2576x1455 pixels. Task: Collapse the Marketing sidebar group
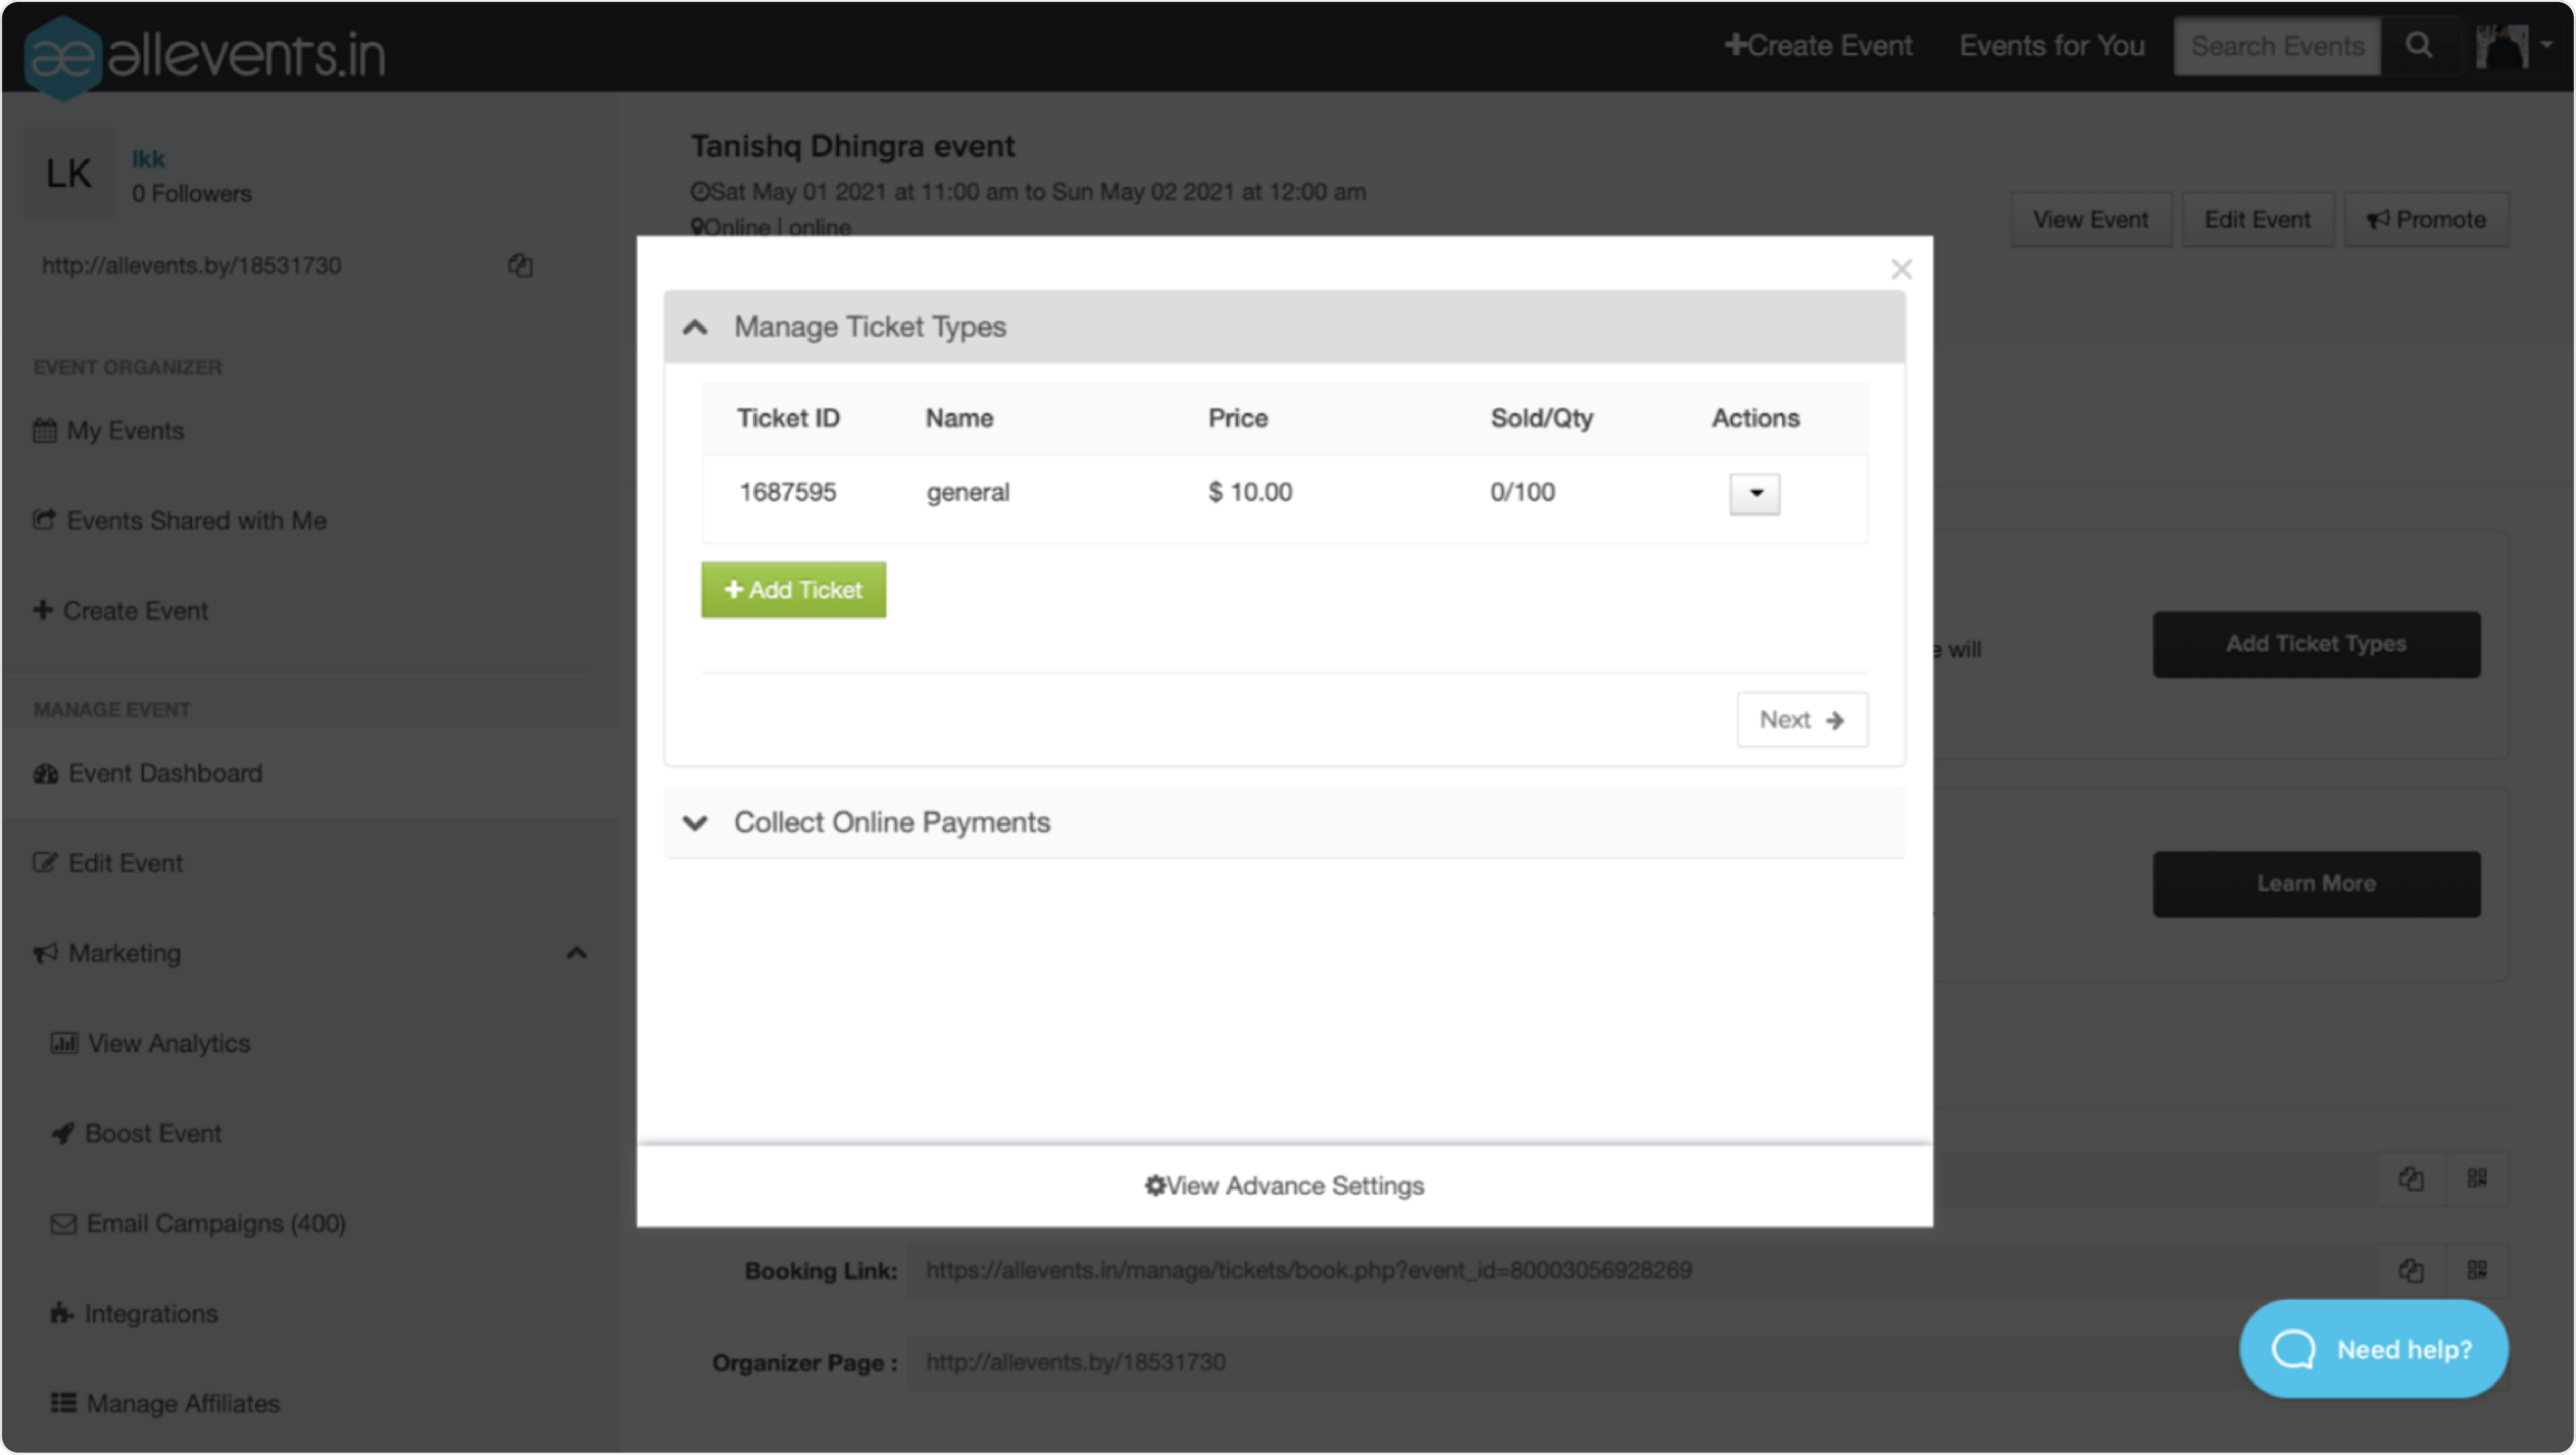click(576, 953)
